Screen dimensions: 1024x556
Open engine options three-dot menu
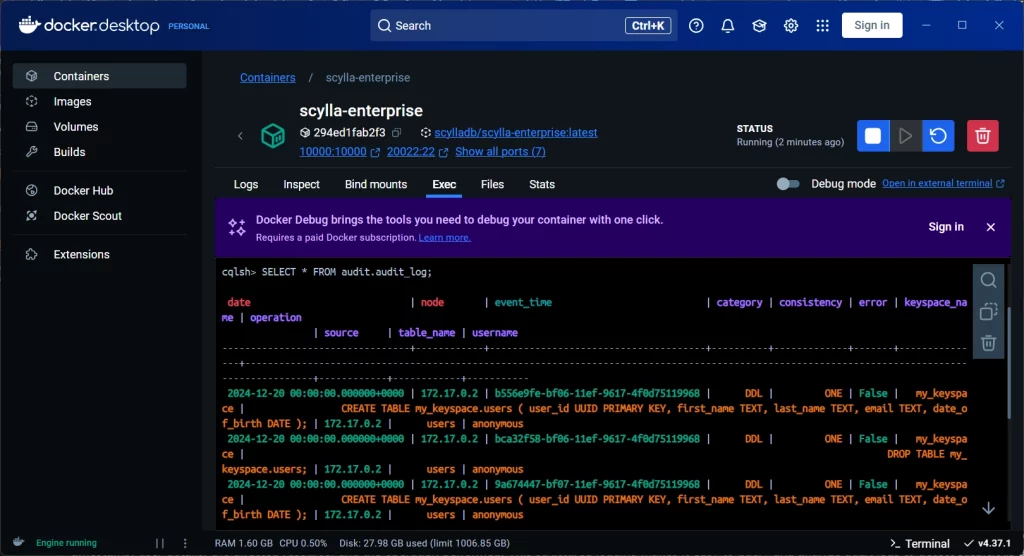pyautogui.click(x=185, y=543)
